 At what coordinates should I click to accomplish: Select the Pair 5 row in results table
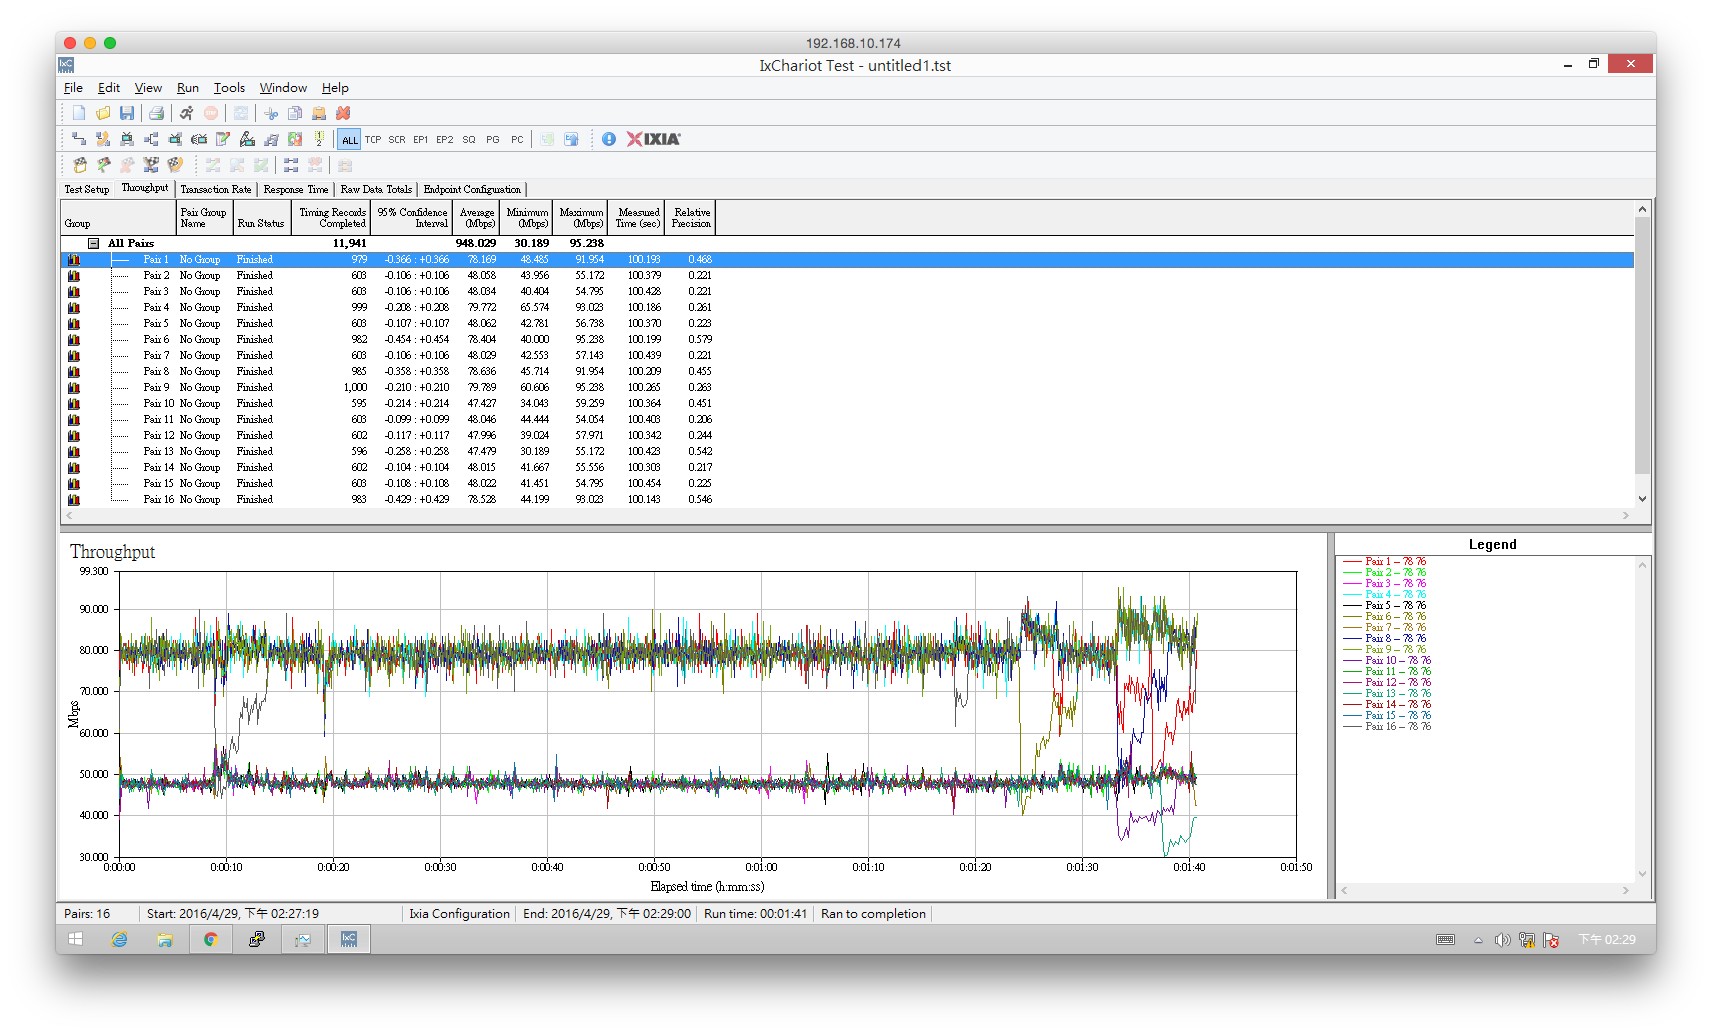point(847,323)
